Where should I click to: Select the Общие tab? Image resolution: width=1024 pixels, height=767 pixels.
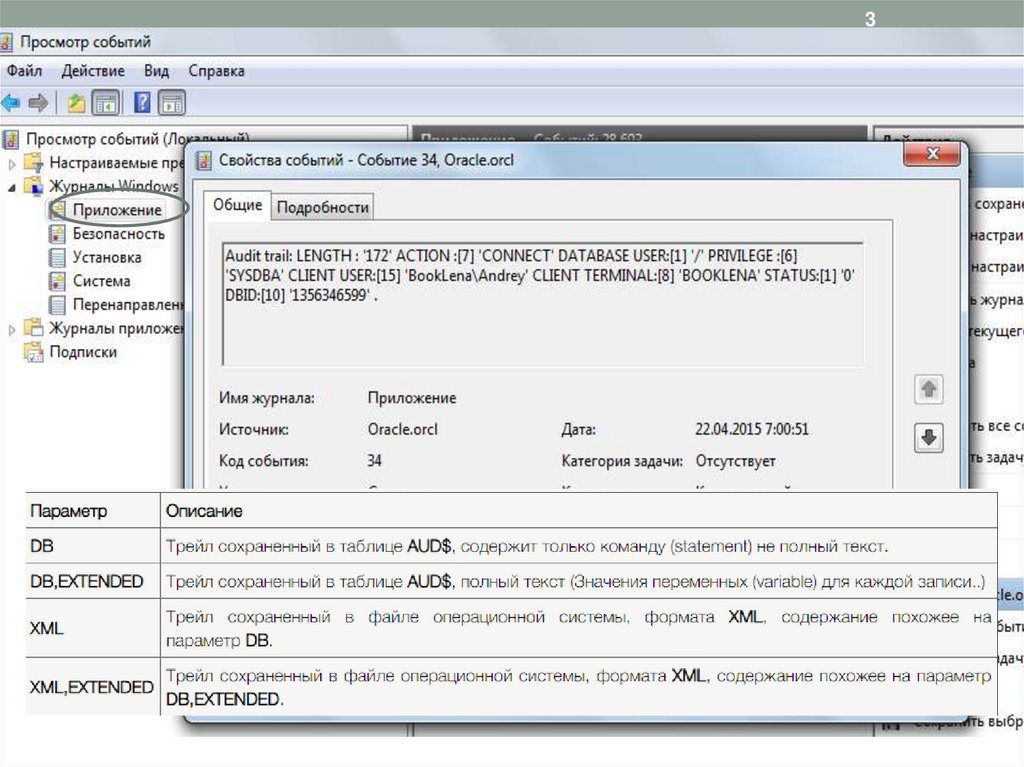click(x=238, y=205)
